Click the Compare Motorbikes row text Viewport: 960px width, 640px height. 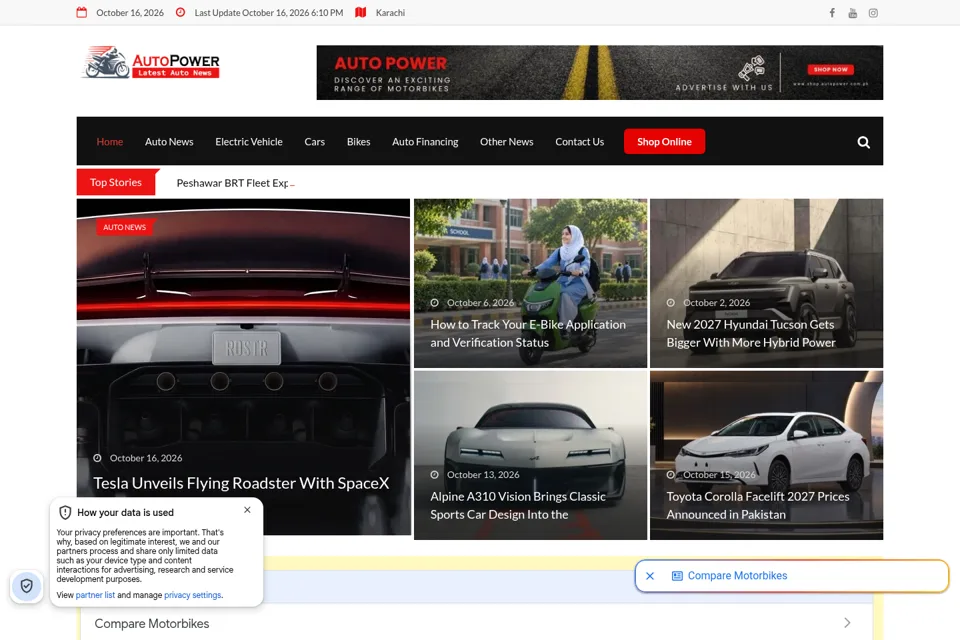pos(152,623)
